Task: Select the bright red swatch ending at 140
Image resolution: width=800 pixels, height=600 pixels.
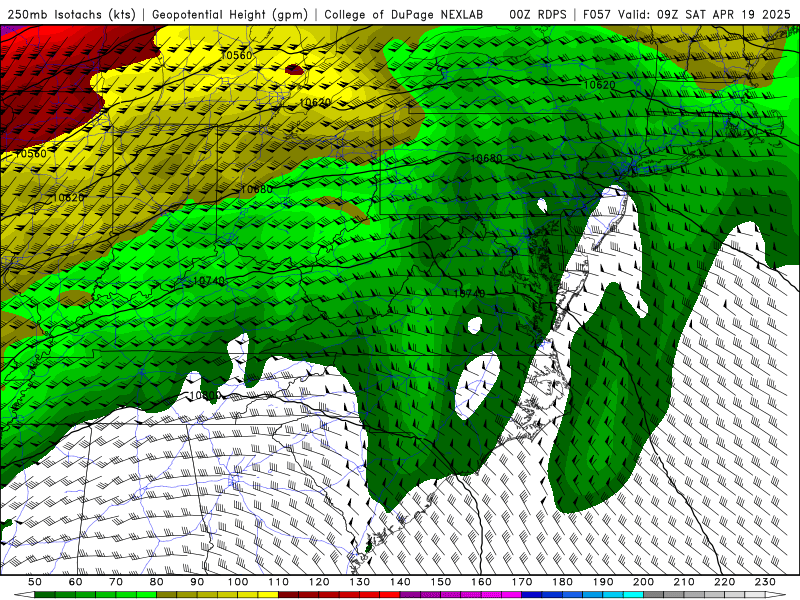Action: [390, 595]
